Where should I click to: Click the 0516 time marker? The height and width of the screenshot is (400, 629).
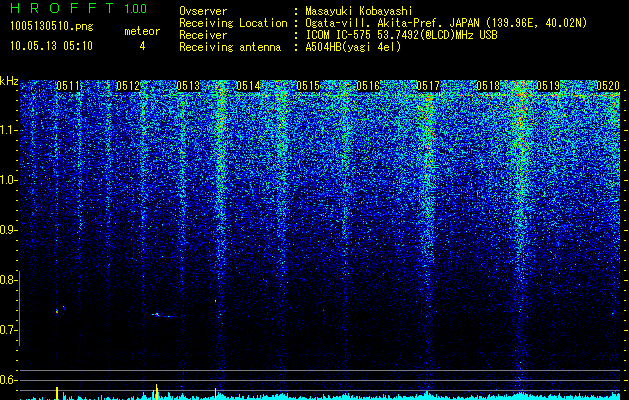coord(368,86)
